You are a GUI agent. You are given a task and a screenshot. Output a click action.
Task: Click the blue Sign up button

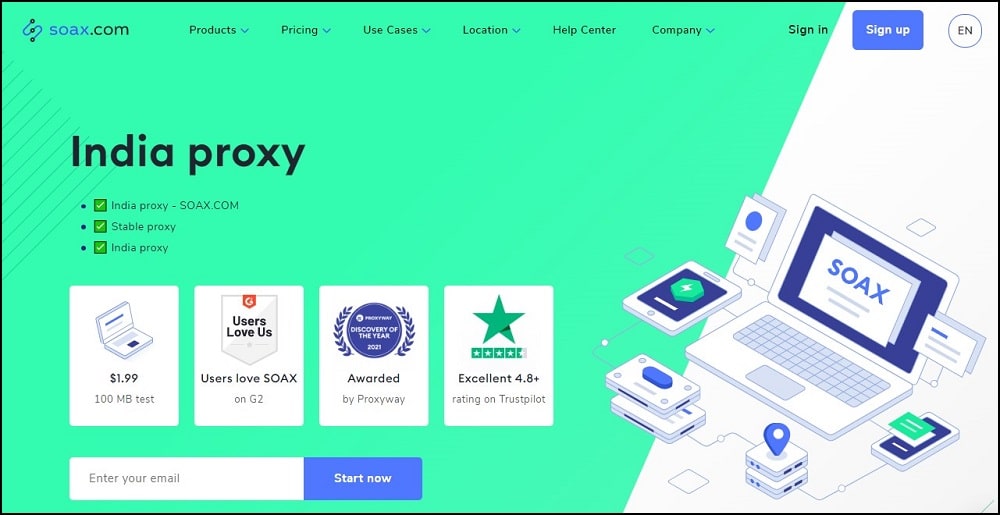[x=888, y=30]
